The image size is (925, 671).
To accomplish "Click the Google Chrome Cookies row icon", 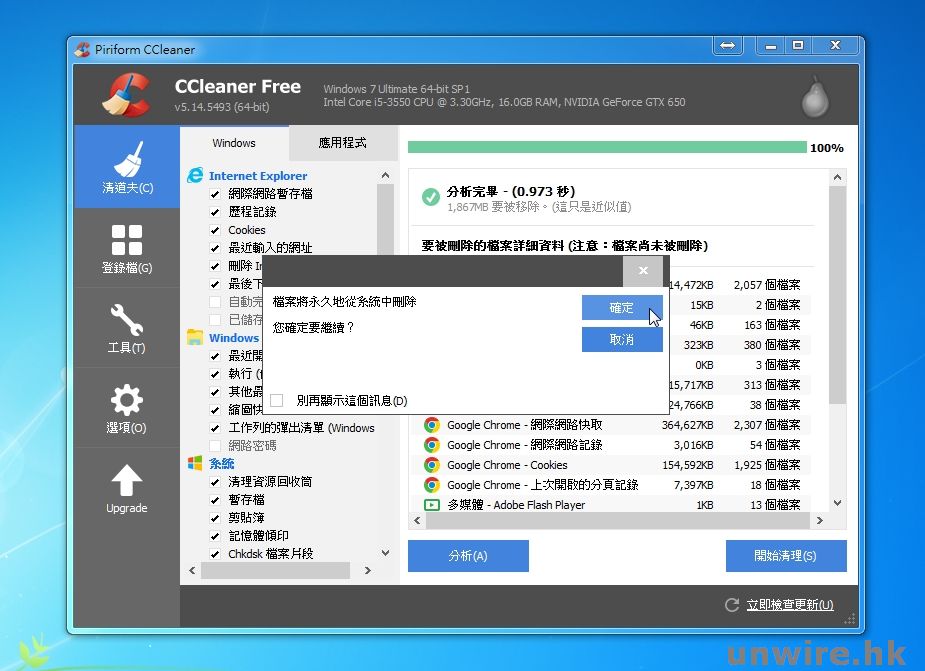I will click(432, 465).
